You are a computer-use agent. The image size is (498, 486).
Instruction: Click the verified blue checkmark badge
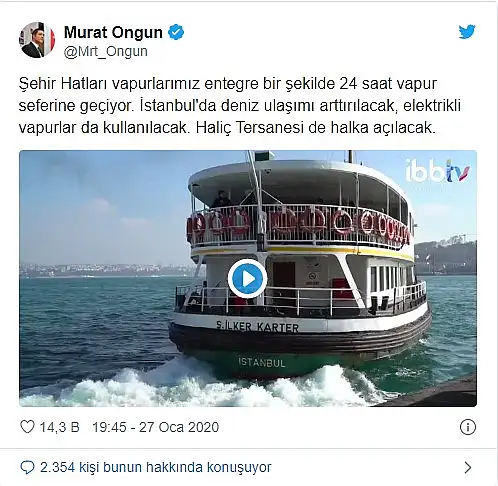coord(176,32)
